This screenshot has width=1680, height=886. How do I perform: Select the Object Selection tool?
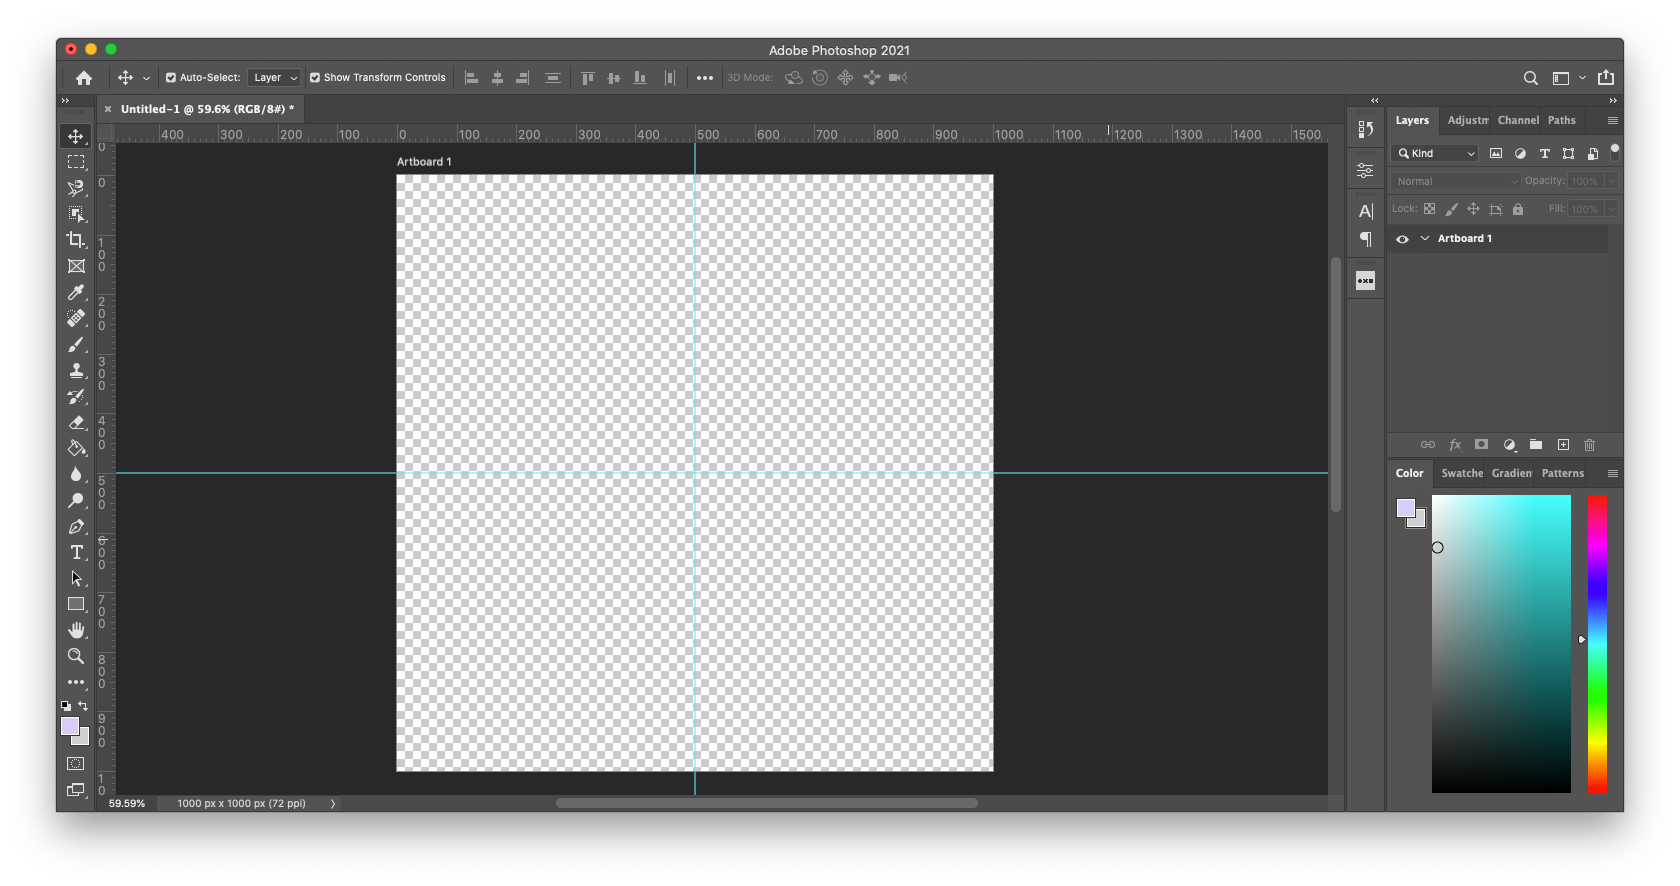point(76,214)
